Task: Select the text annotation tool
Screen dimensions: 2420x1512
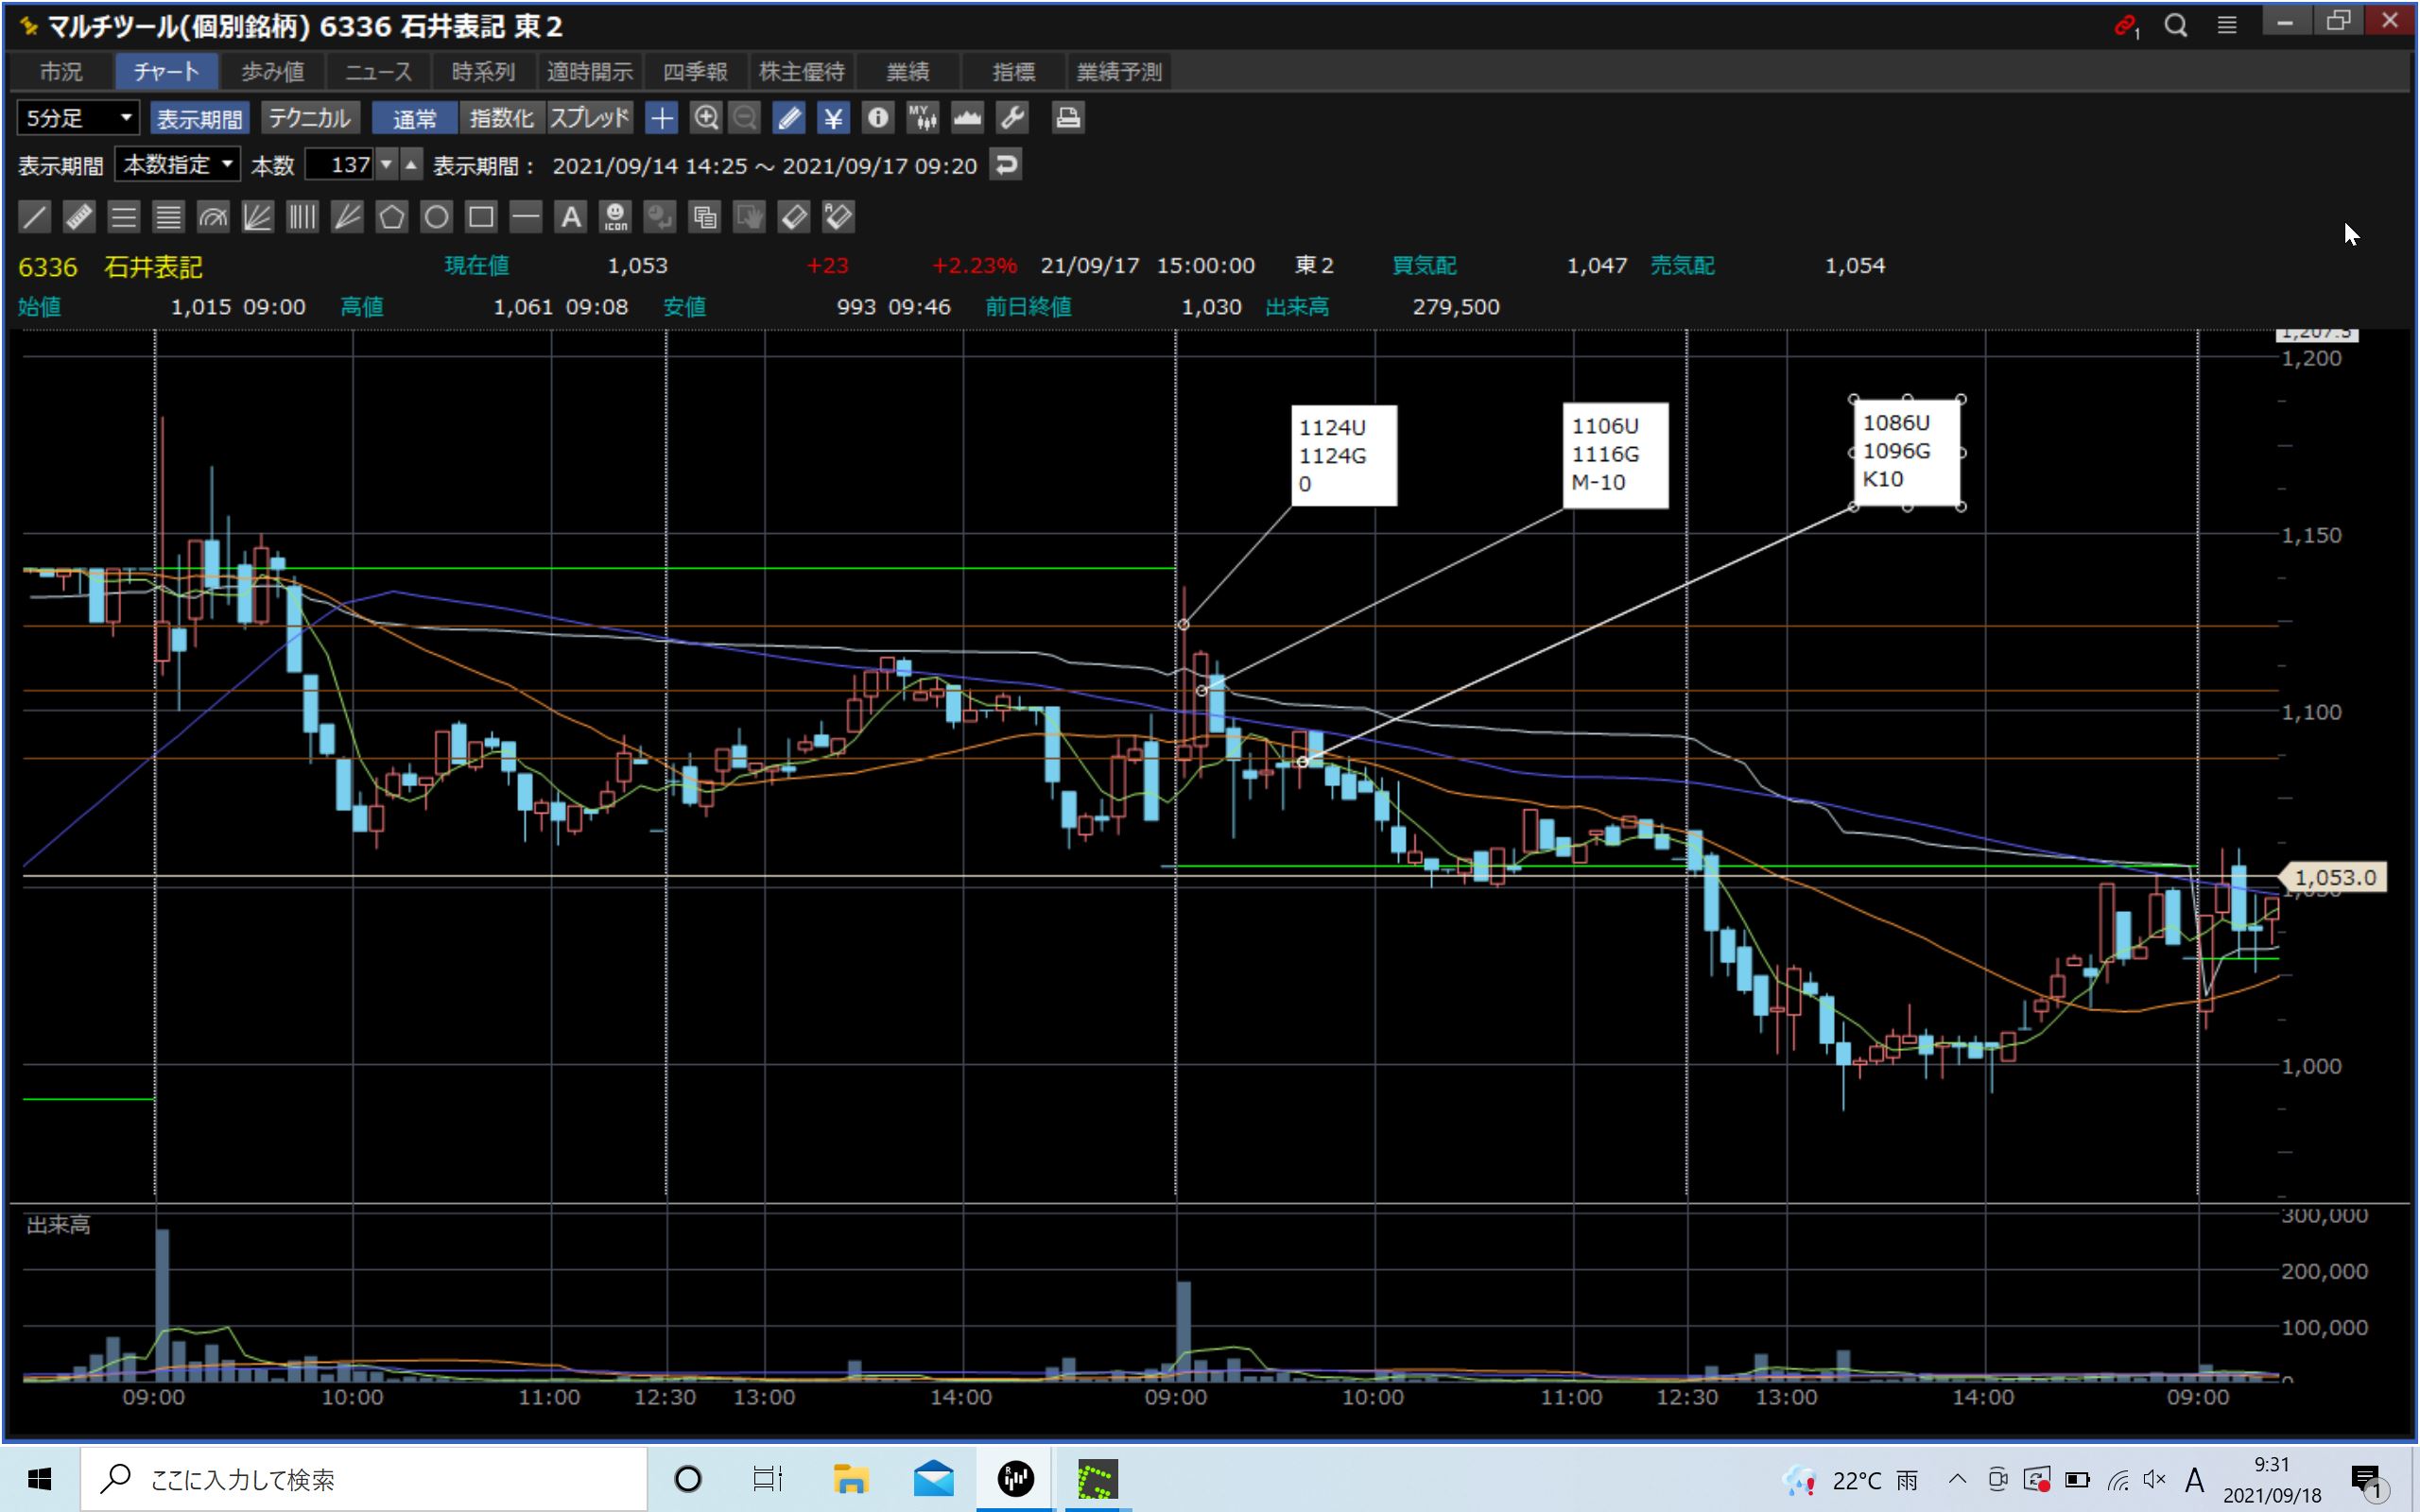Action: tap(570, 217)
